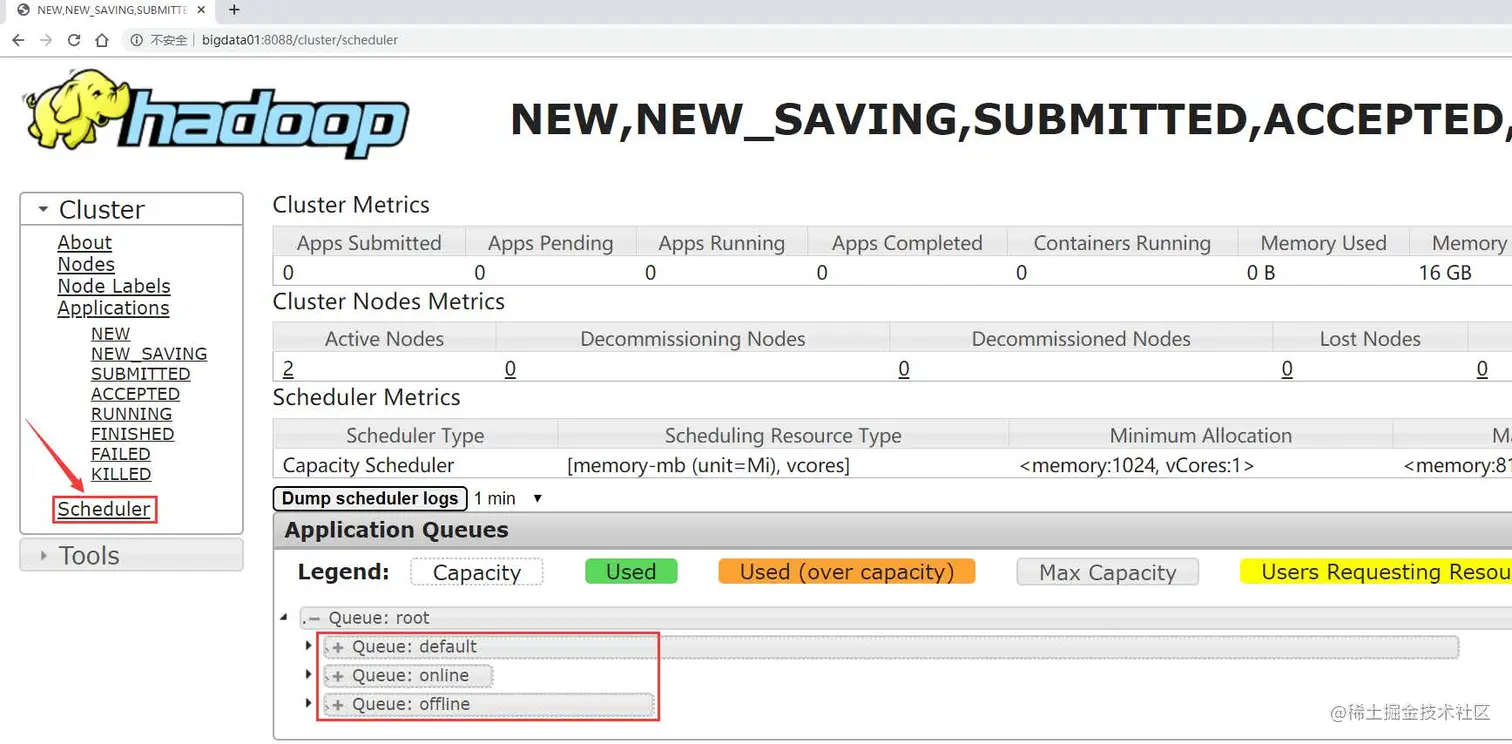Select the Queue: online bar
1512x744 pixels.
point(409,676)
